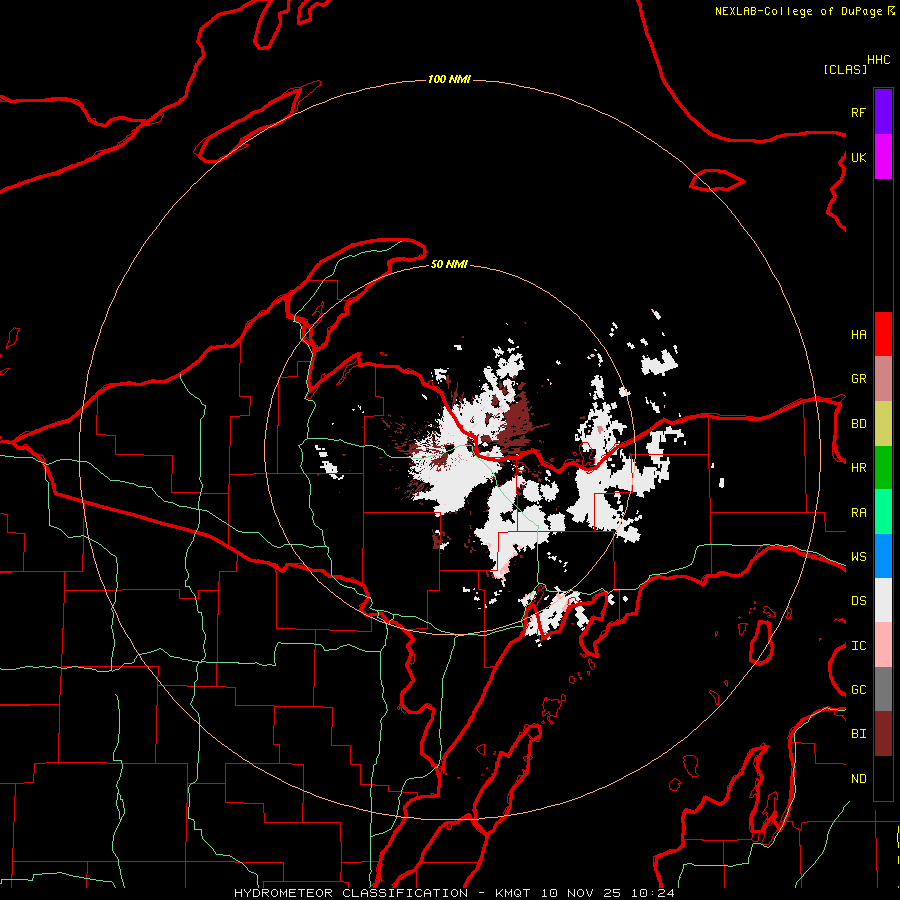Click the GC legend label
Image resolution: width=900 pixels, height=900 pixels.
tap(858, 690)
